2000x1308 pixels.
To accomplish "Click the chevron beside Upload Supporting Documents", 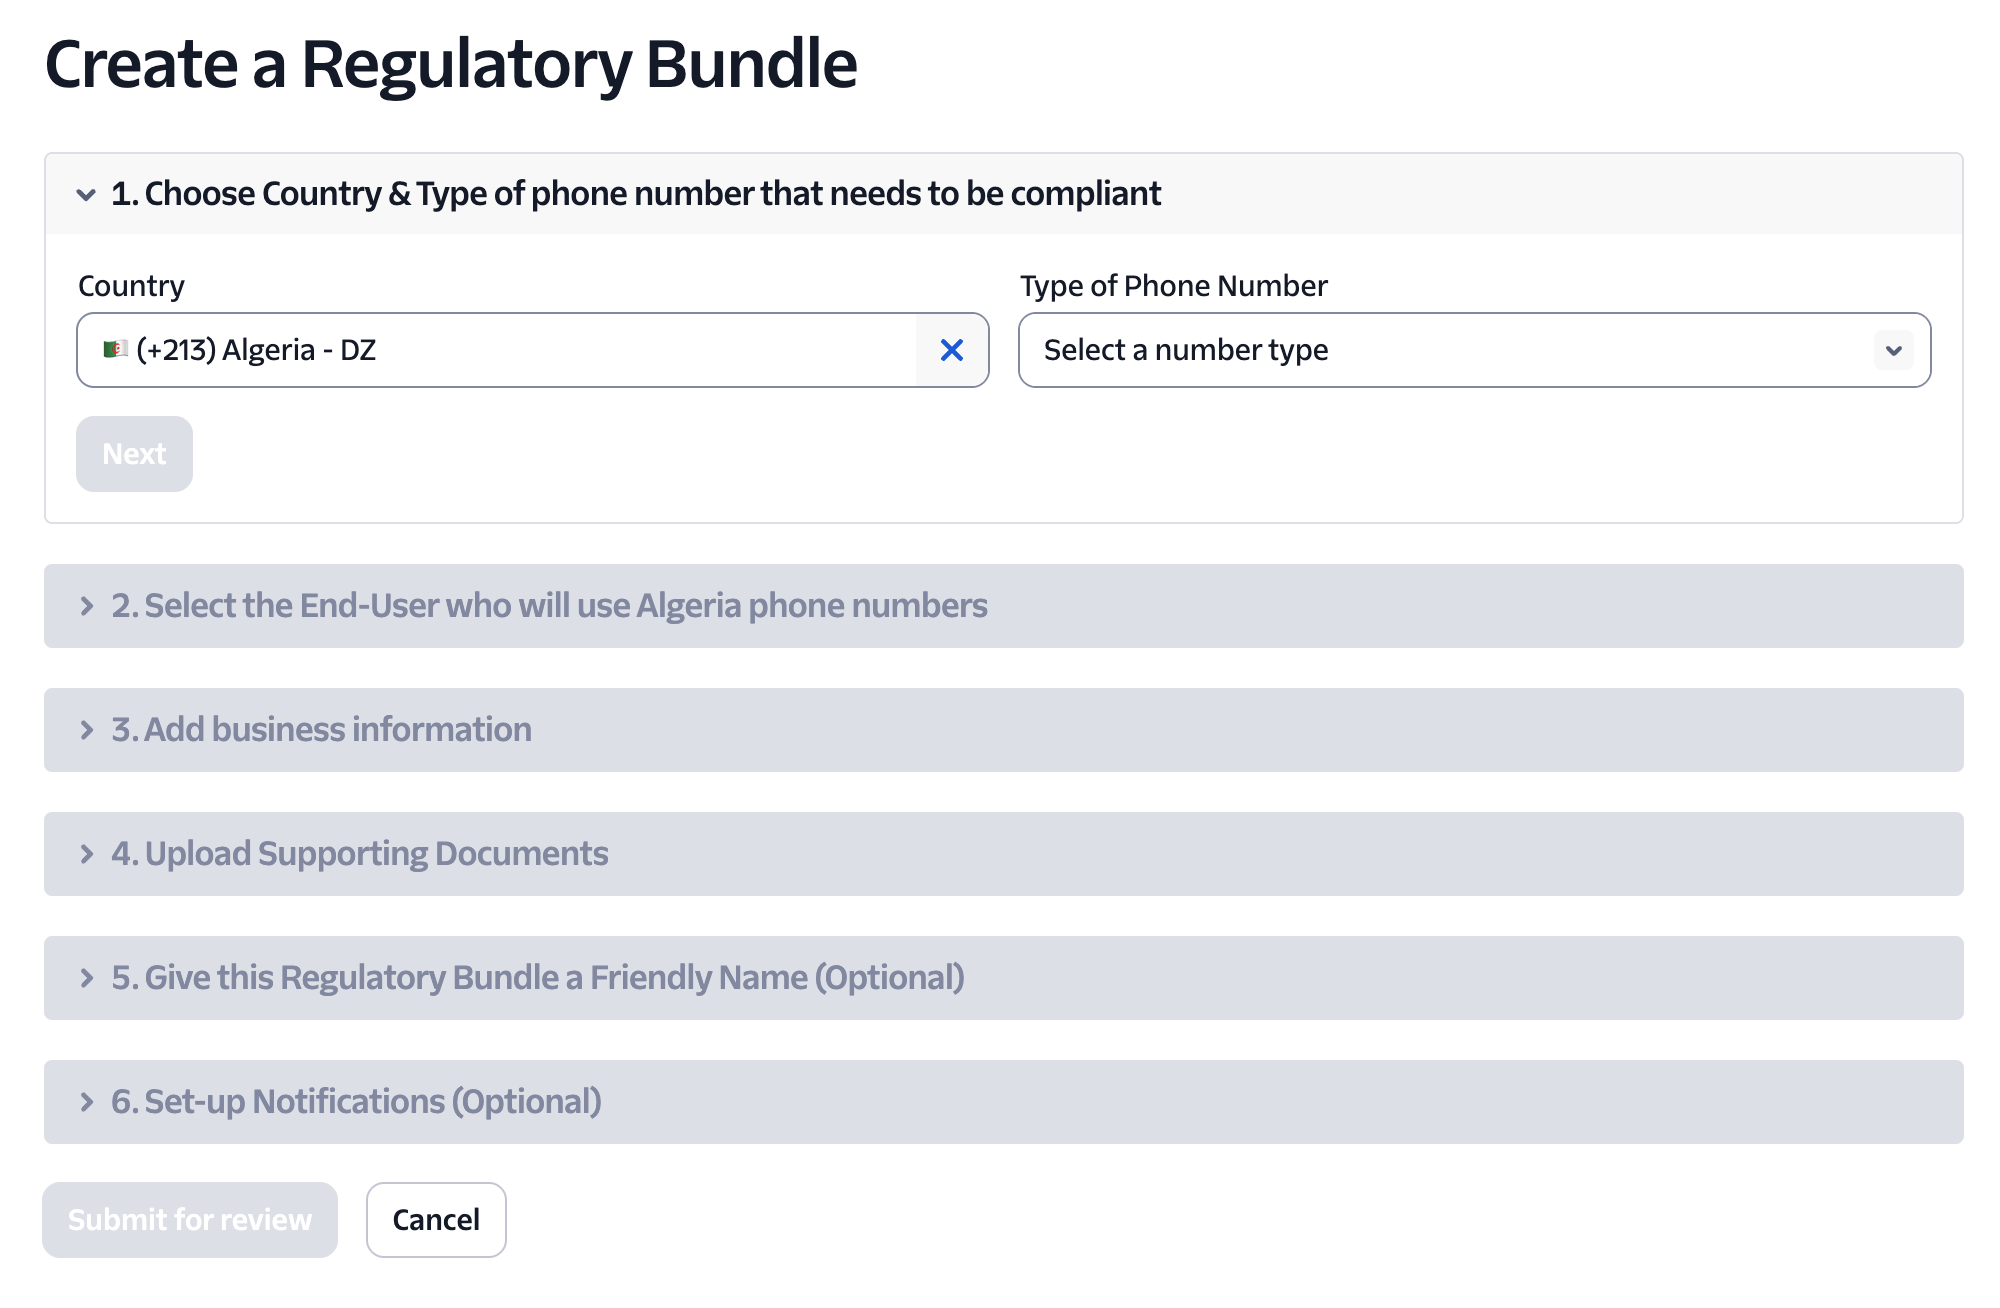I will 87,854.
